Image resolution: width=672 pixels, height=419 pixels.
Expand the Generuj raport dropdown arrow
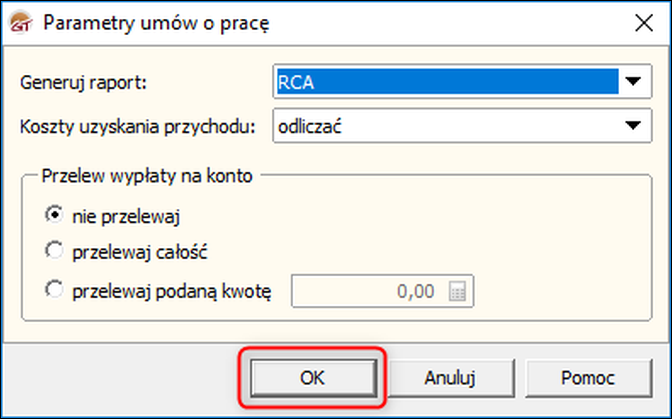[x=632, y=82]
